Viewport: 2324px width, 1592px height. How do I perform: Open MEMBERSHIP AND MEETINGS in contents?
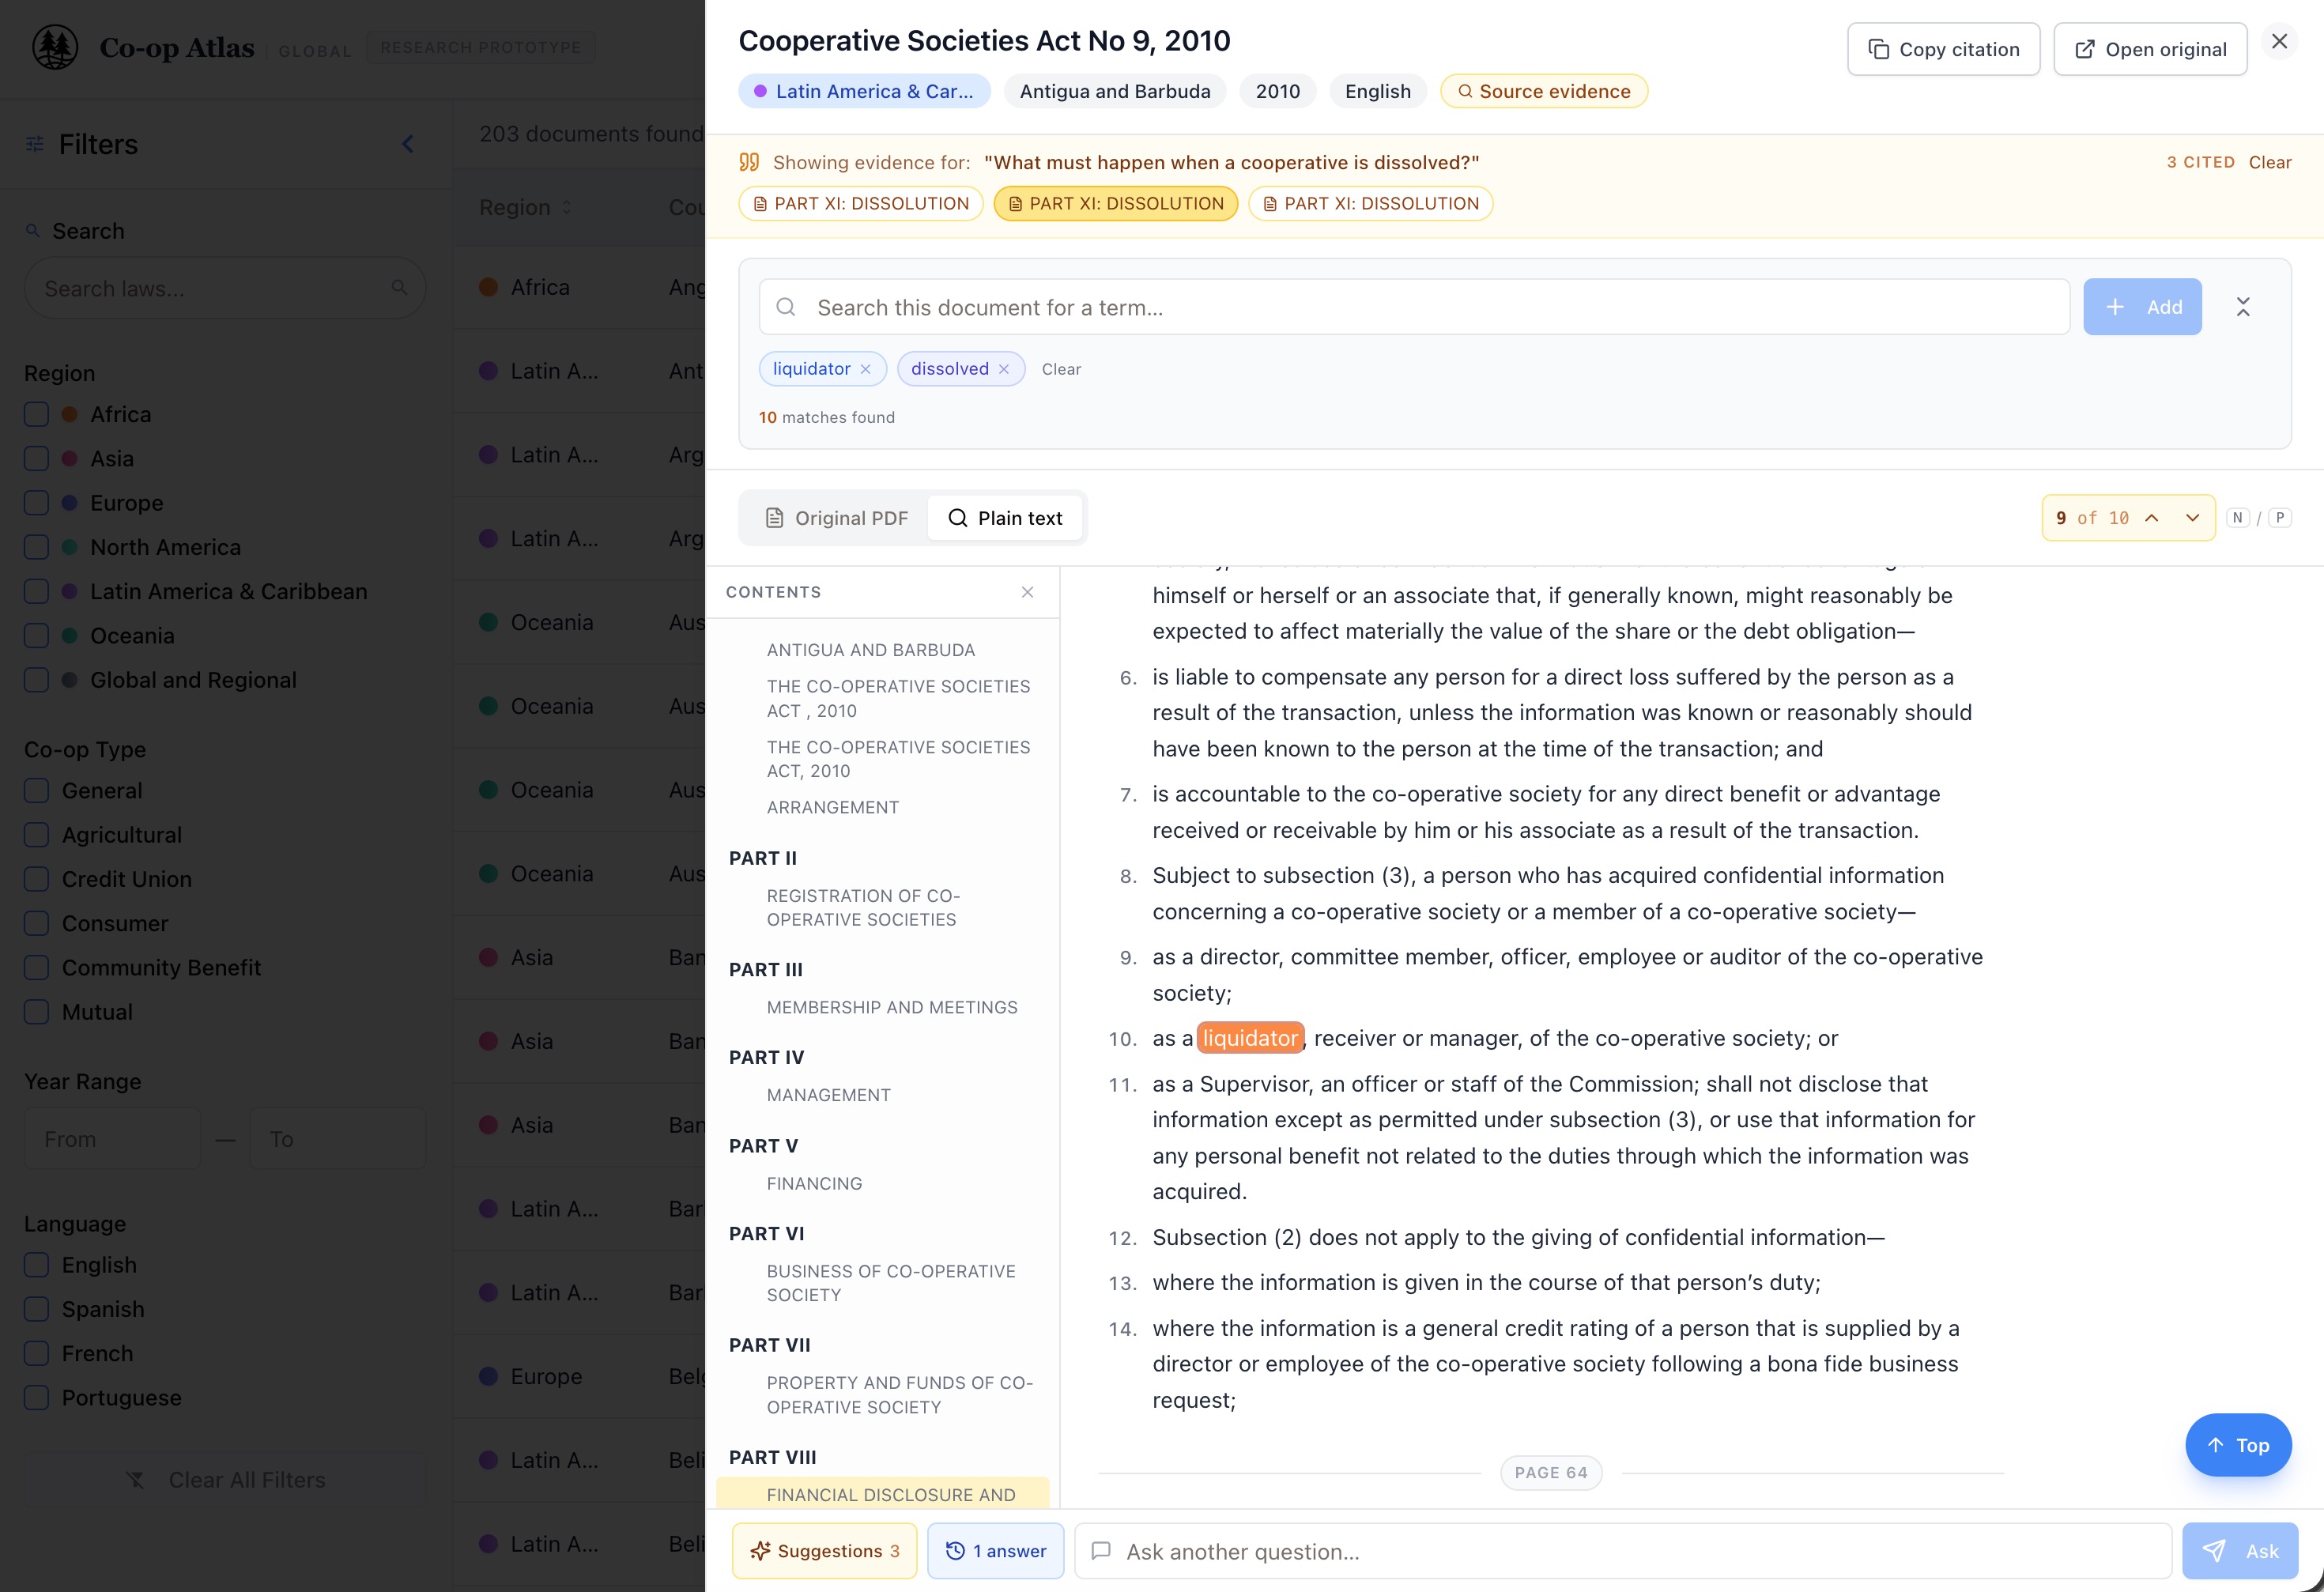[892, 1007]
